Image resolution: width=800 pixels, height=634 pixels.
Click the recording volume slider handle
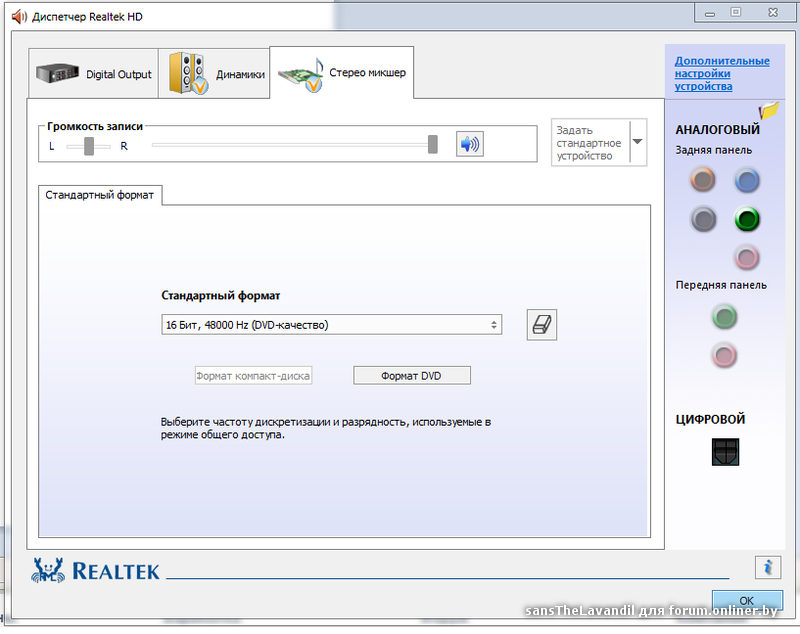click(433, 144)
